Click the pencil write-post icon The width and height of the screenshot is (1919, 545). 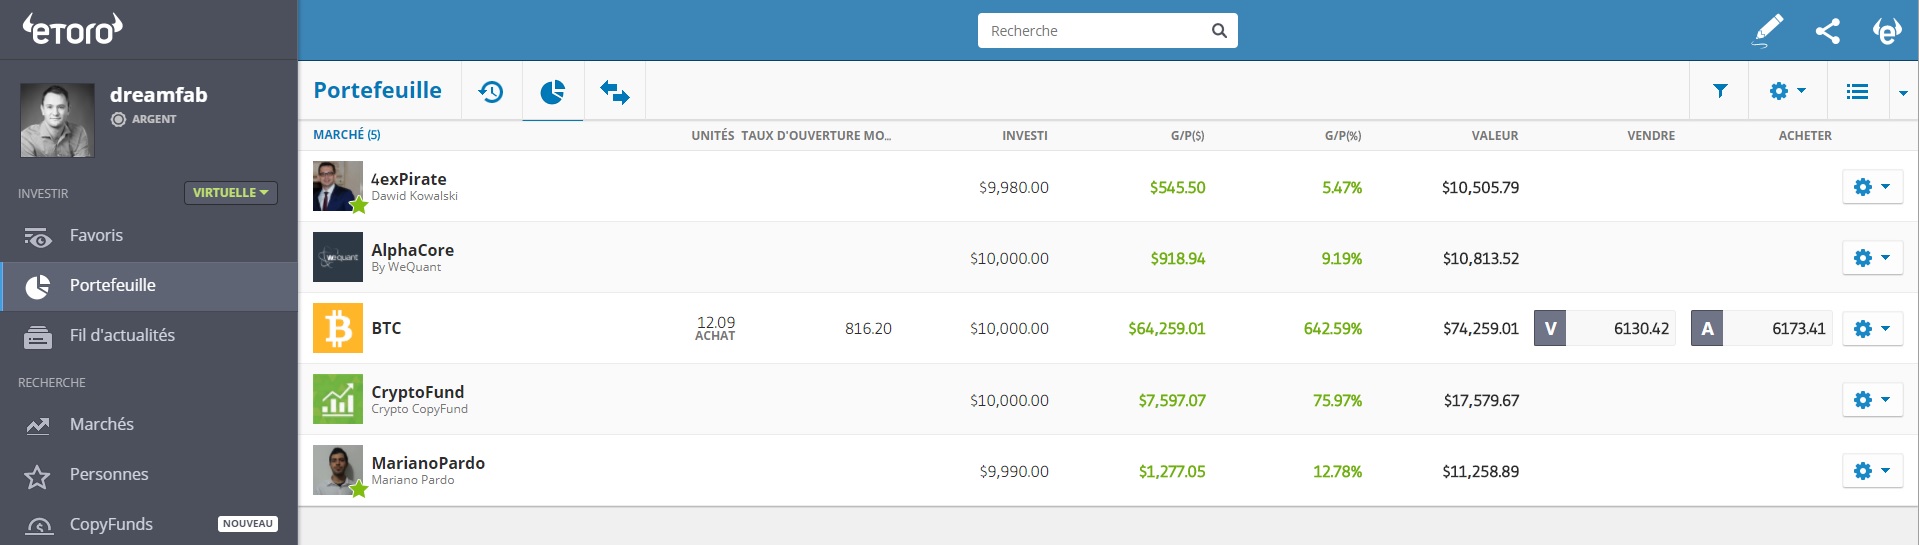click(x=1768, y=30)
